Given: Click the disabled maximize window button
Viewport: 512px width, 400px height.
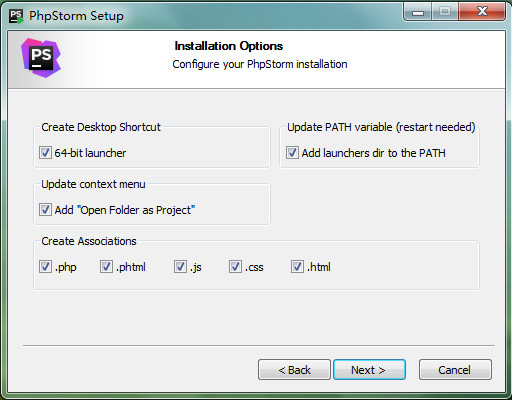Looking at the screenshot, I should 445,12.
